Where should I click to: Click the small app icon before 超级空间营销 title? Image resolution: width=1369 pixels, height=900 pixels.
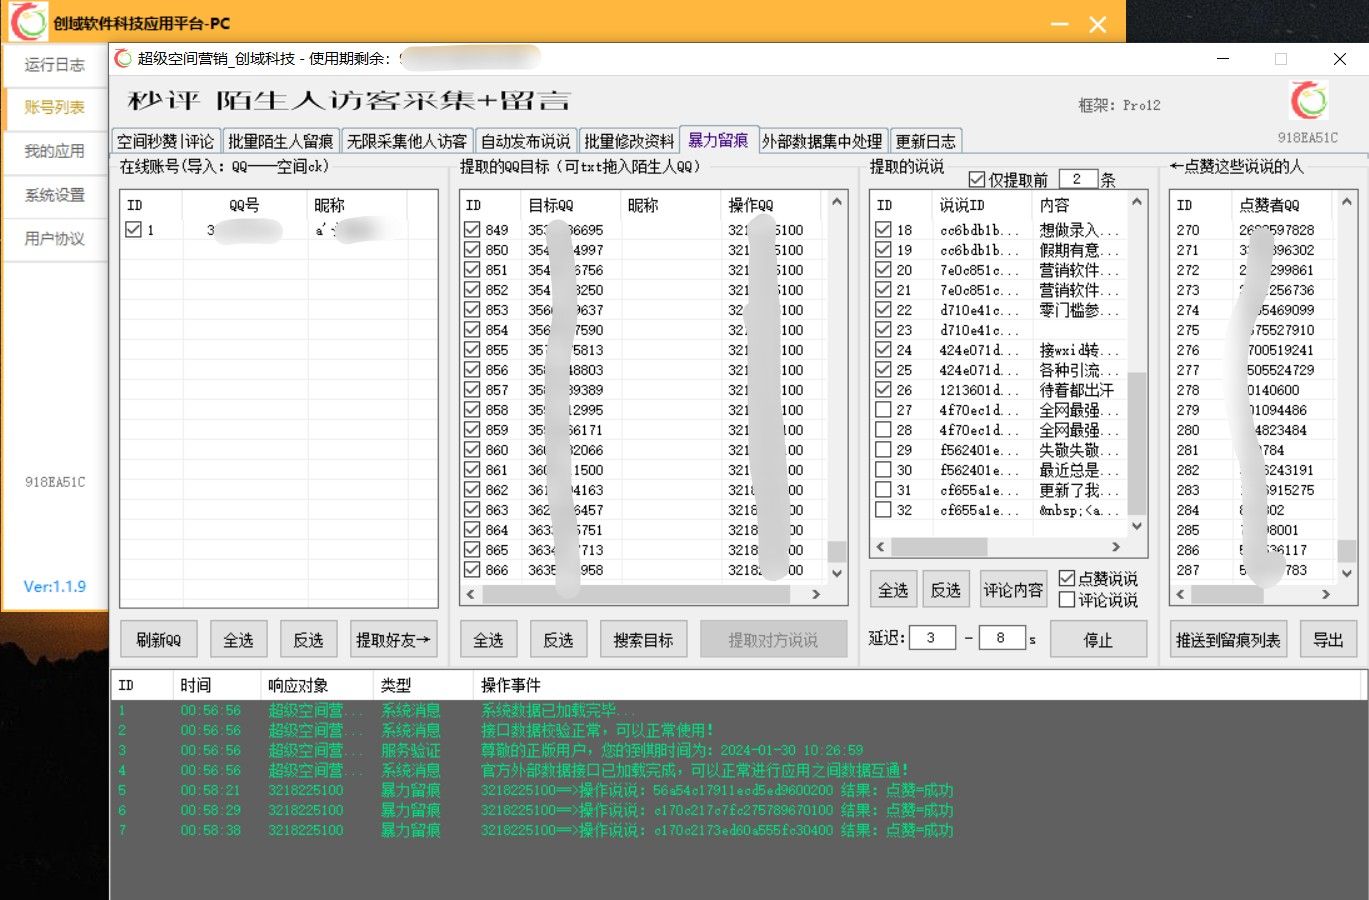tap(123, 59)
